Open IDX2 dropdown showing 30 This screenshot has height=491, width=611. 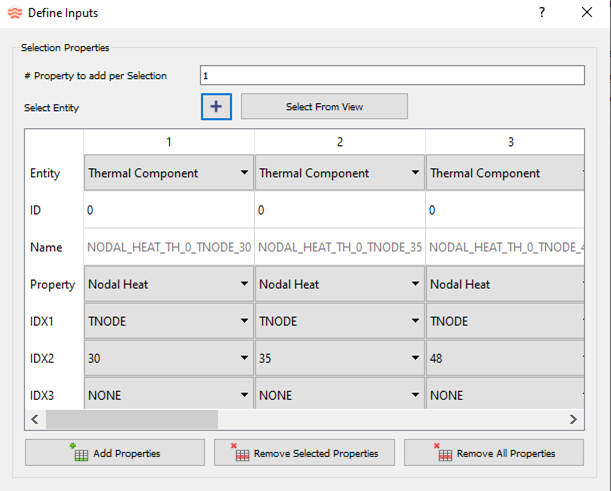168,358
